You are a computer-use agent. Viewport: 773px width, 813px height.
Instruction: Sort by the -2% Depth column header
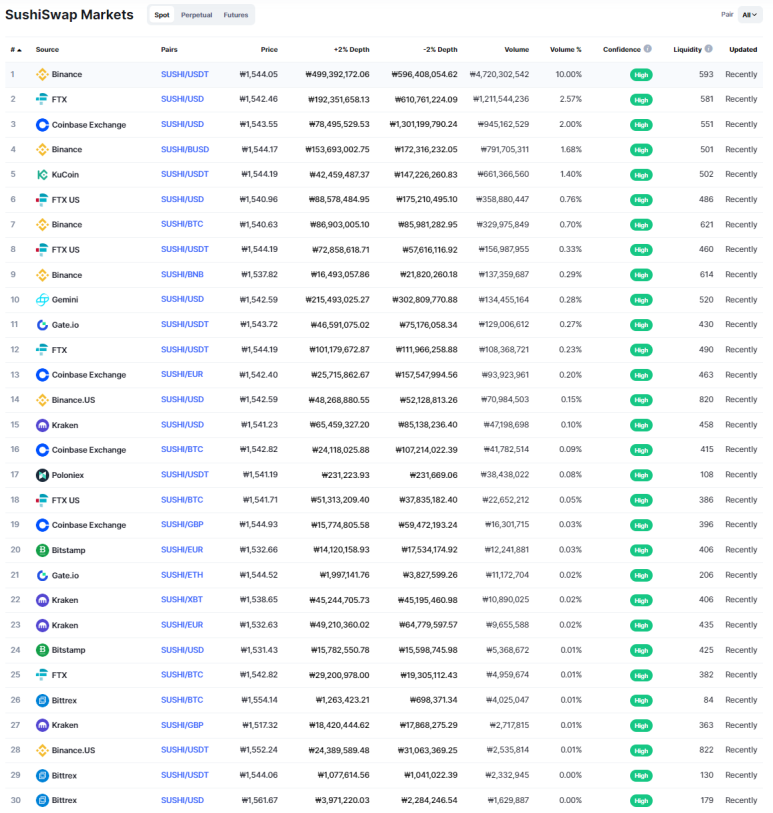pos(440,50)
